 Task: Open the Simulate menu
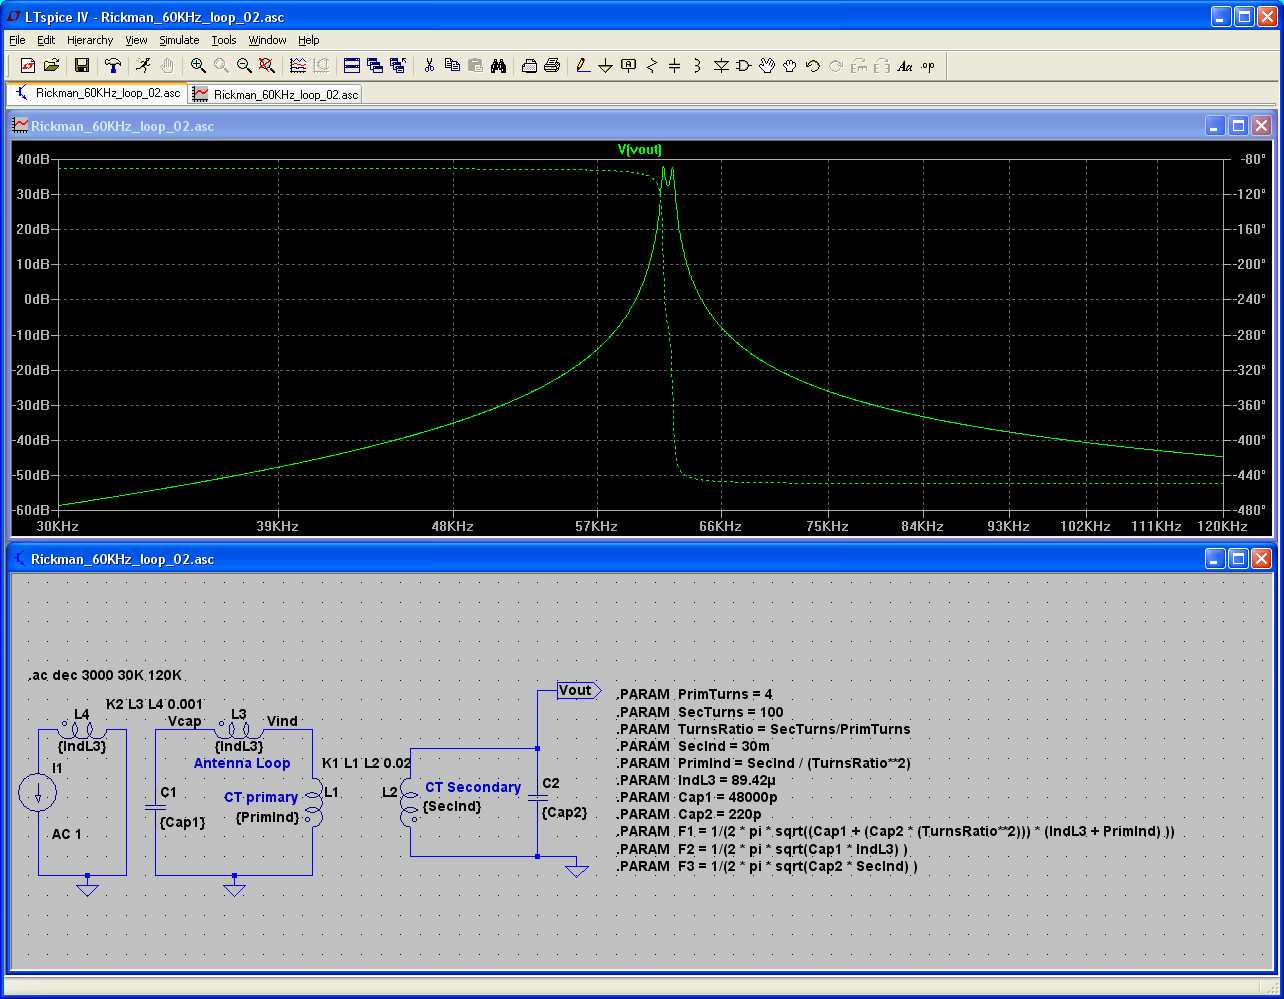pos(179,40)
